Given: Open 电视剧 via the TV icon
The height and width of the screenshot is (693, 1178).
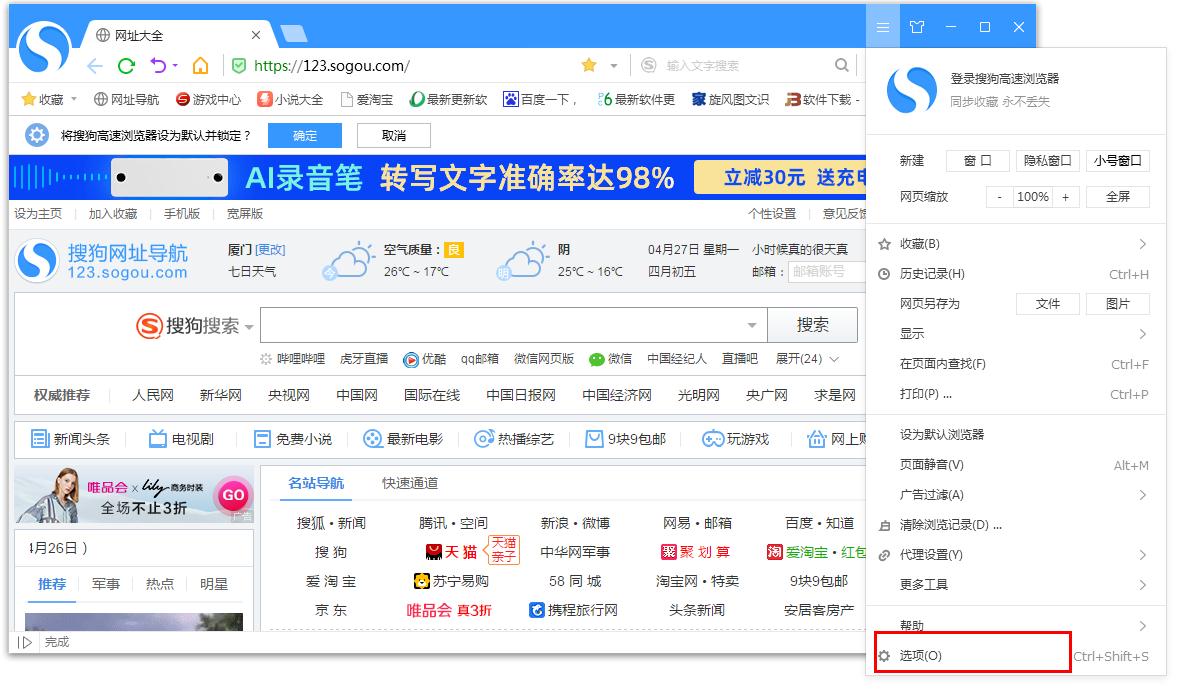Looking at the screenshot, I should tap(157, 439).
